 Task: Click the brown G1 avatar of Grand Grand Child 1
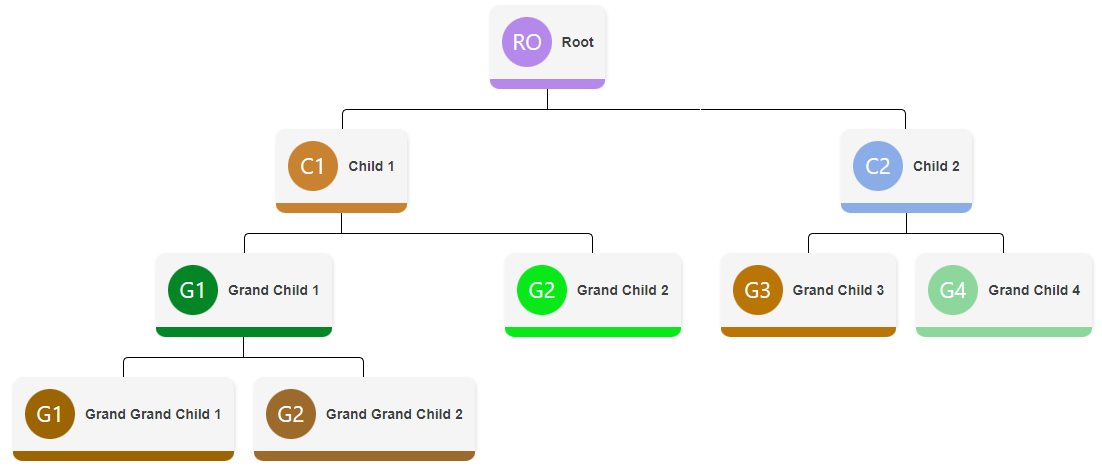click(x=50, y=414)
